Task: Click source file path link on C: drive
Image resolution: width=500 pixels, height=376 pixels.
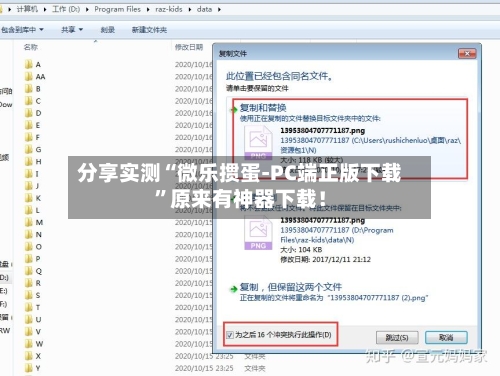Action: [x=370, y=145]
